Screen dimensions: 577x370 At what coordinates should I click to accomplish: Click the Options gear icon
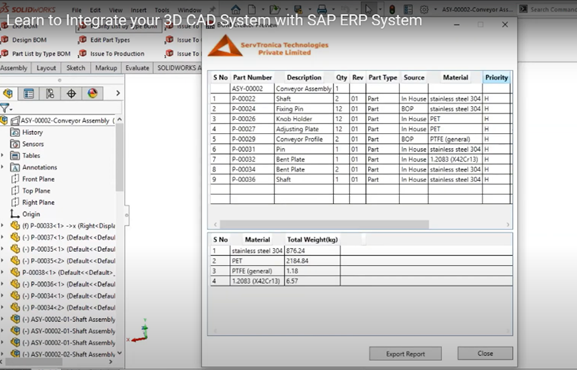424,9
